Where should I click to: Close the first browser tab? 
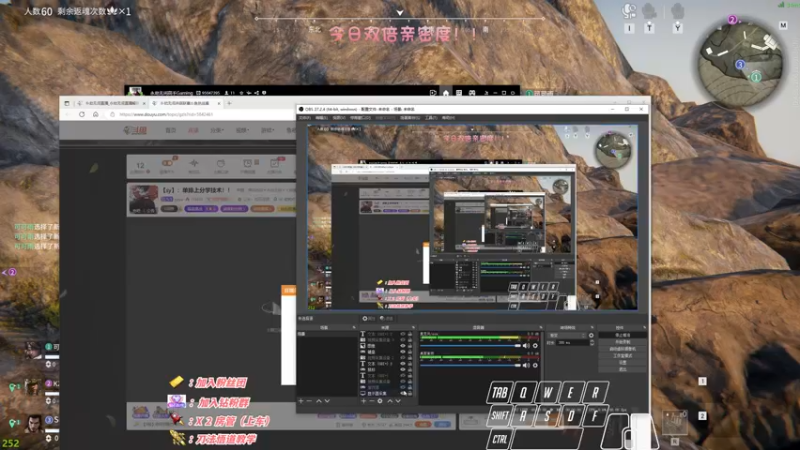(x=144, y=104)
